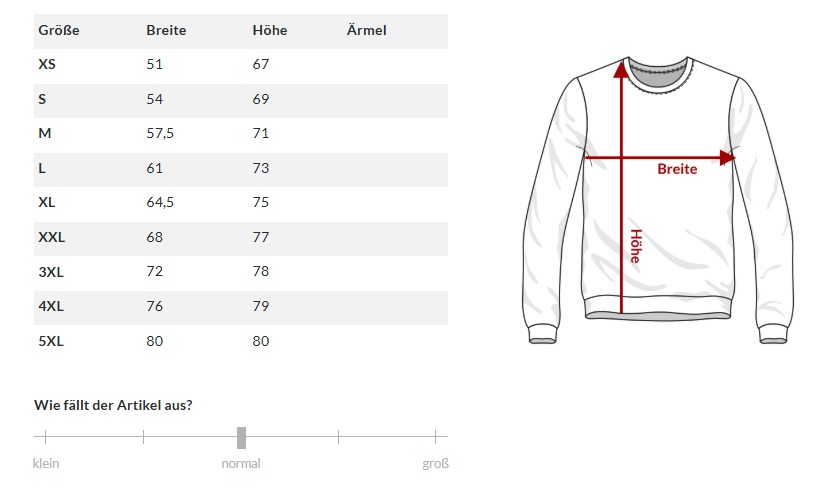Click the red Breite label on sweatshirt

point(677,169)
